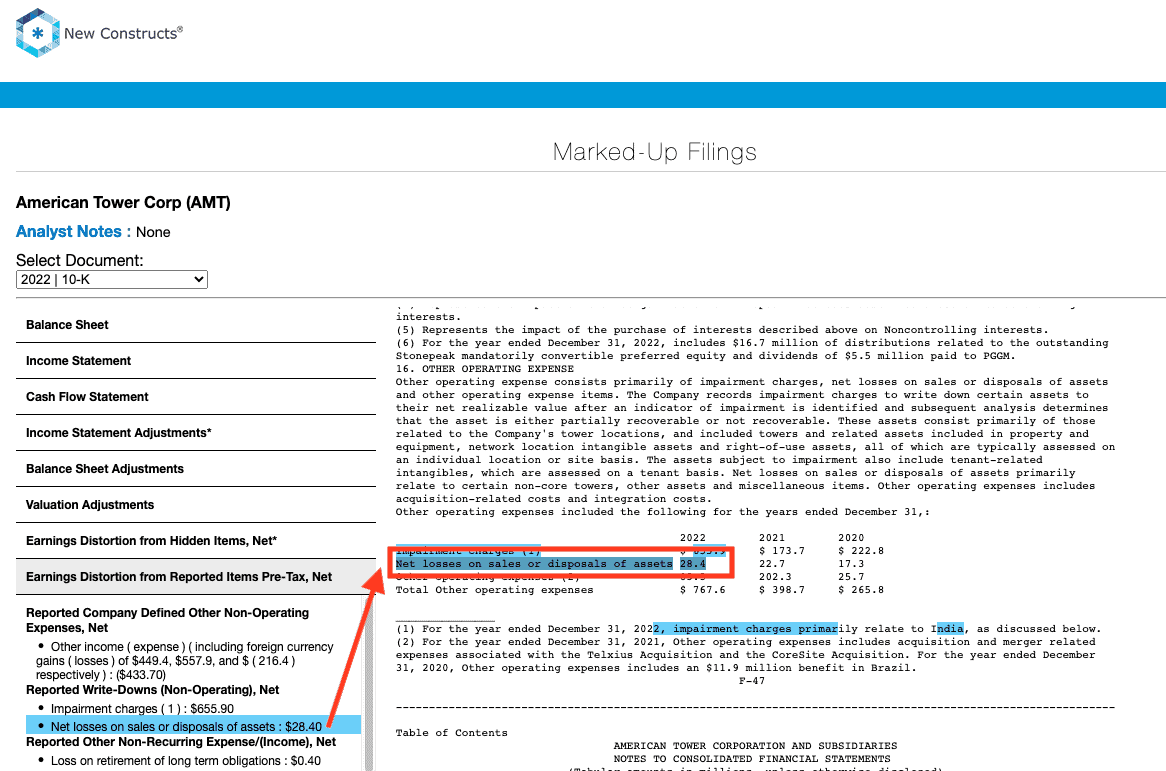Click the 2022 column header in table
1166x771 pixels.
click(x=693, y=538)
